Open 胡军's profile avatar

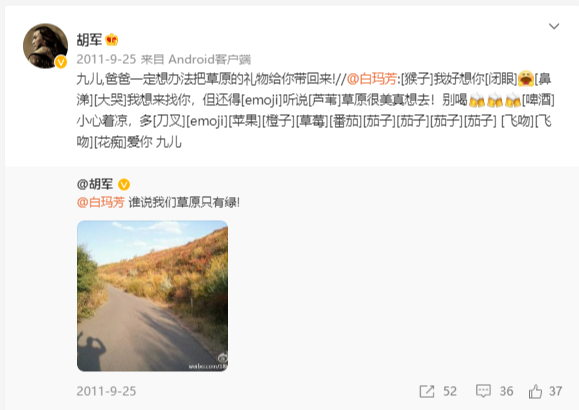[45, 46]
